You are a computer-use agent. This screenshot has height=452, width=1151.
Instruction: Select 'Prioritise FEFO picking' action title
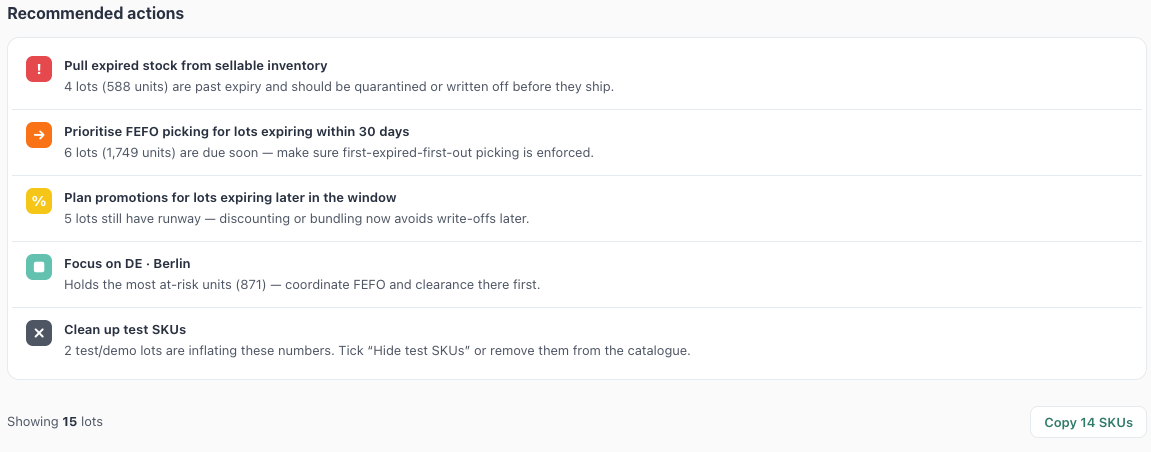pyautogui.click(x=236, y=132)
